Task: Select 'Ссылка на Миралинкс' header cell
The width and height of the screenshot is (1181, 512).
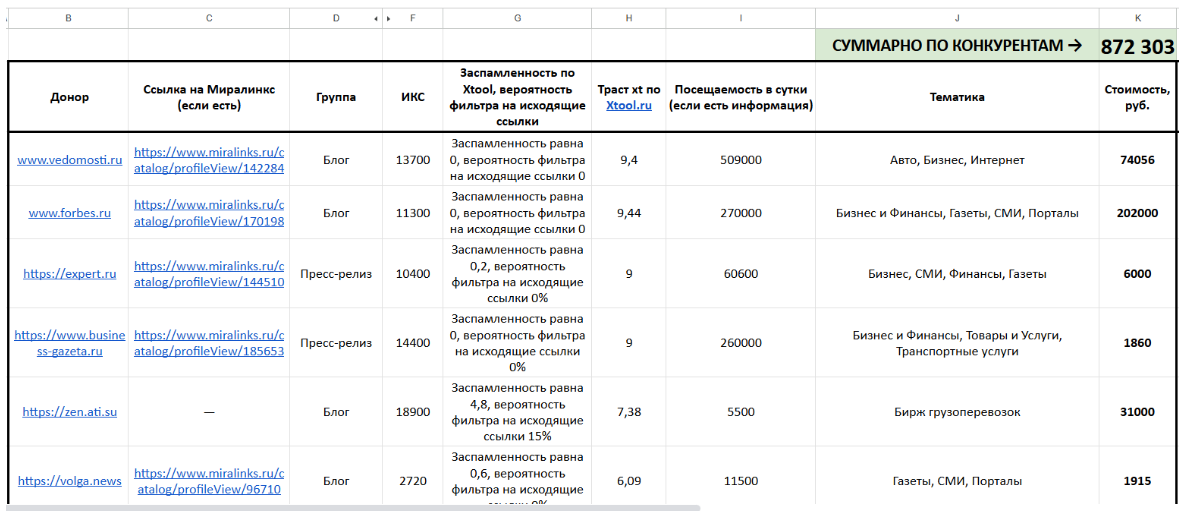Action: (x=209, y=97)
